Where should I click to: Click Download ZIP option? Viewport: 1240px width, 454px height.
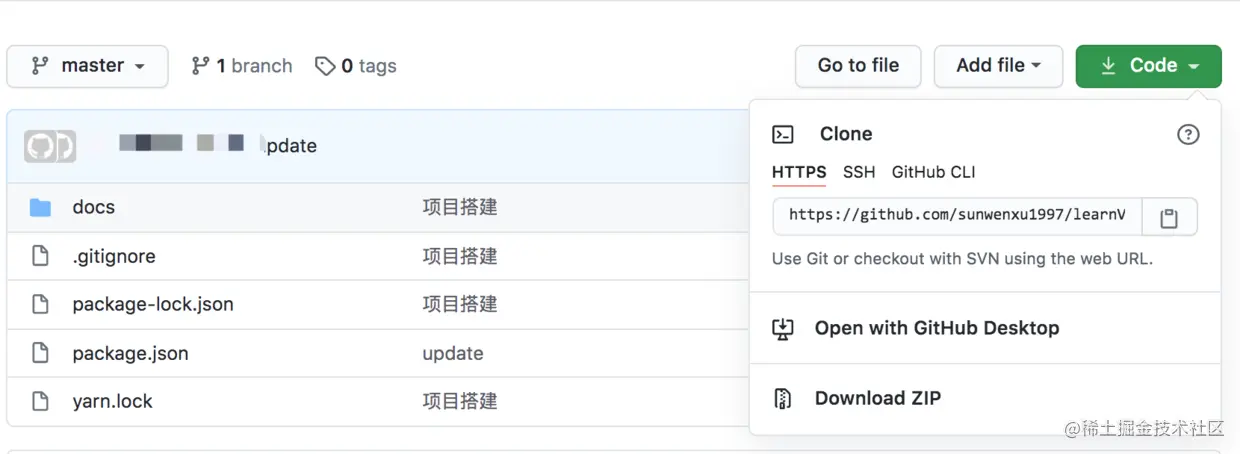878,398
